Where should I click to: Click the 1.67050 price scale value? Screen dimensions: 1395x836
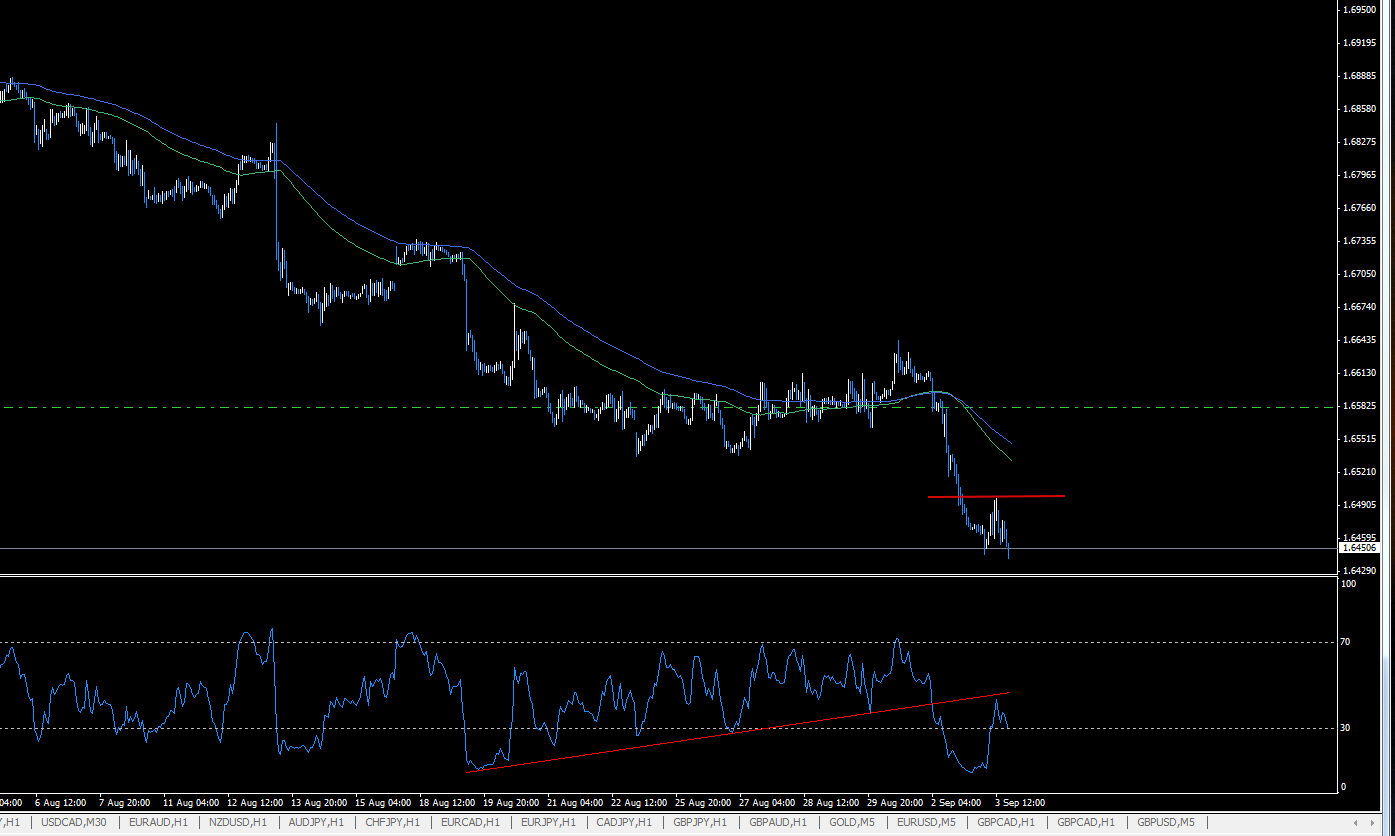click(1358, 274)
